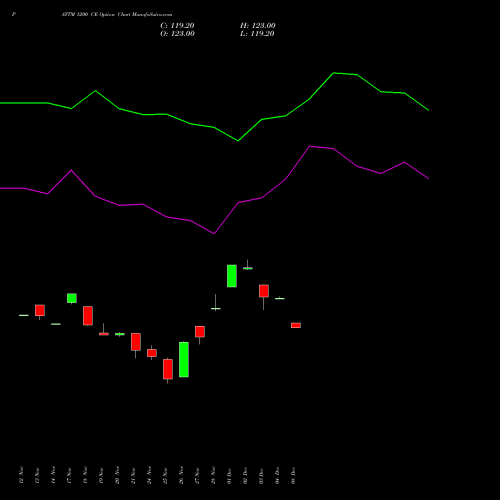Click the 04 Dec date label
The width and height of the screenshot is (500, 500).
coord(277,475)
